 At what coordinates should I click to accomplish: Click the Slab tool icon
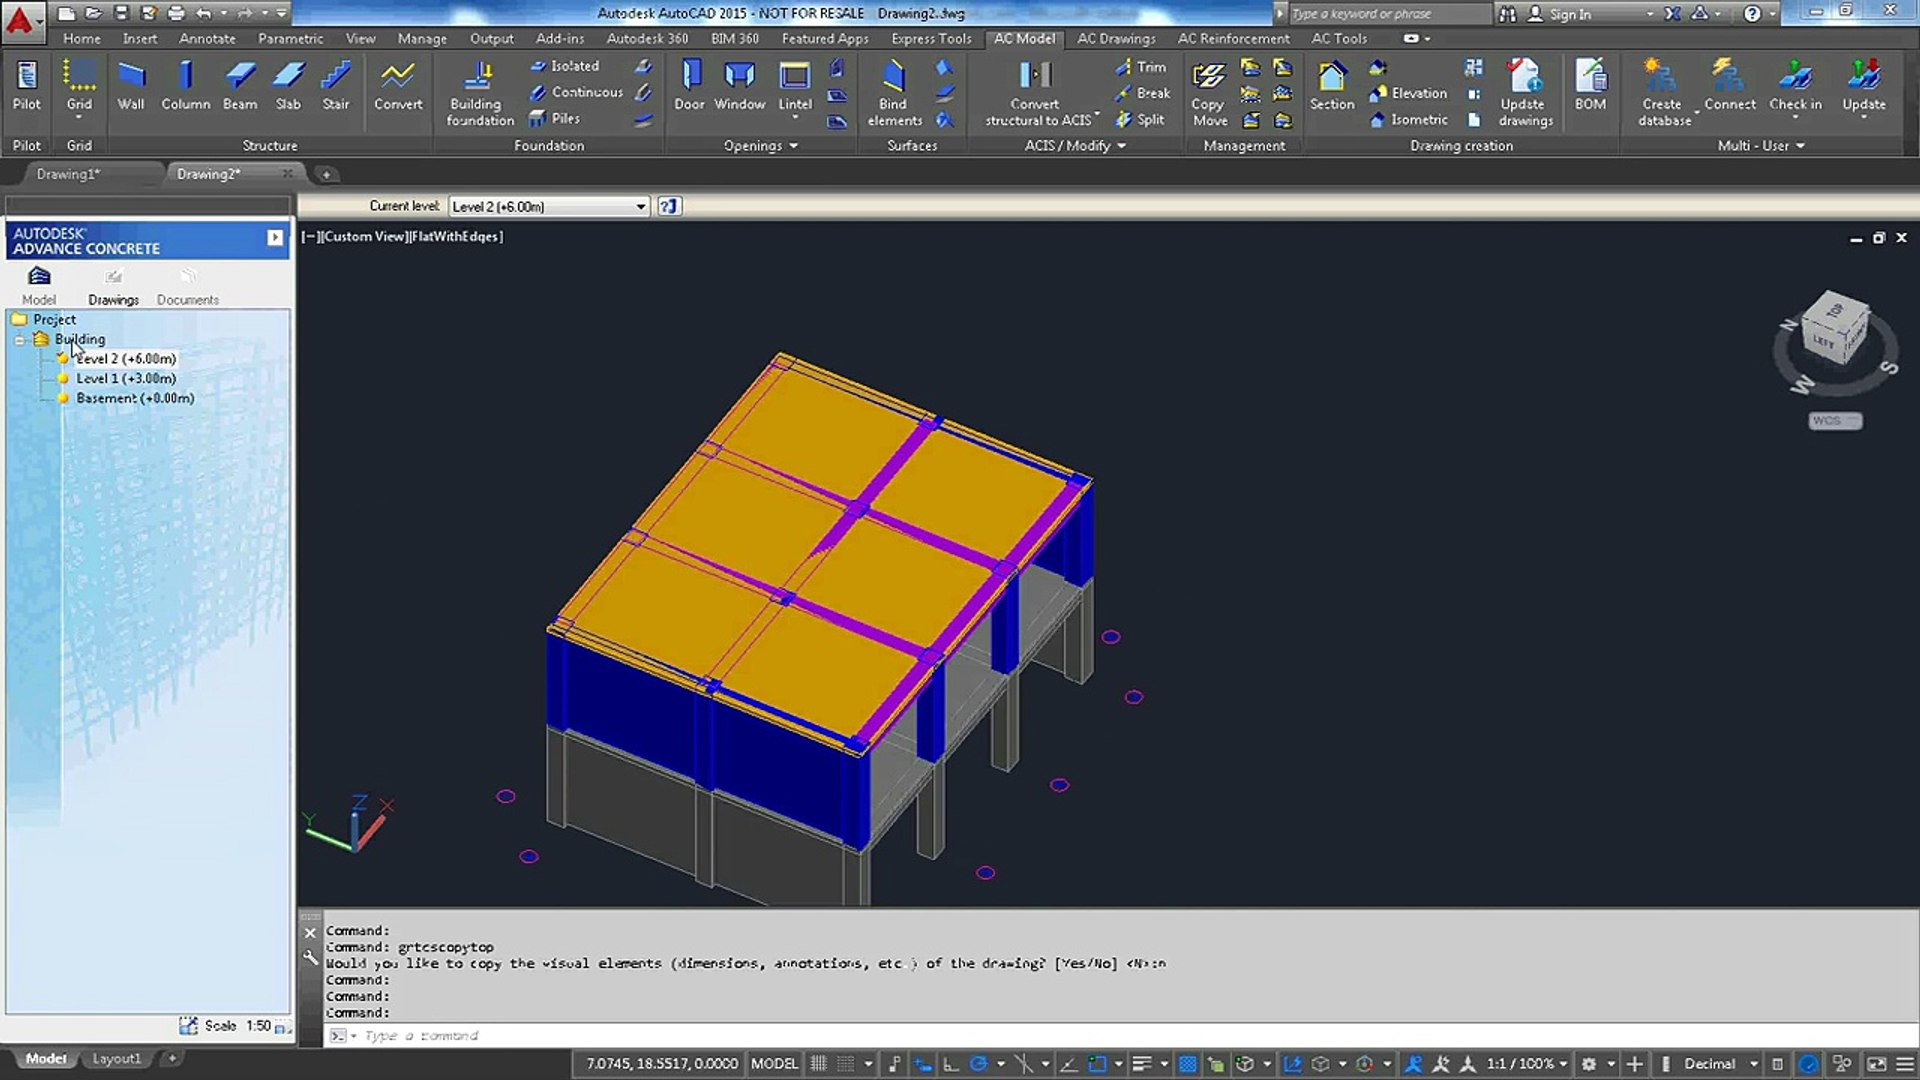click(x=288, y=76)
